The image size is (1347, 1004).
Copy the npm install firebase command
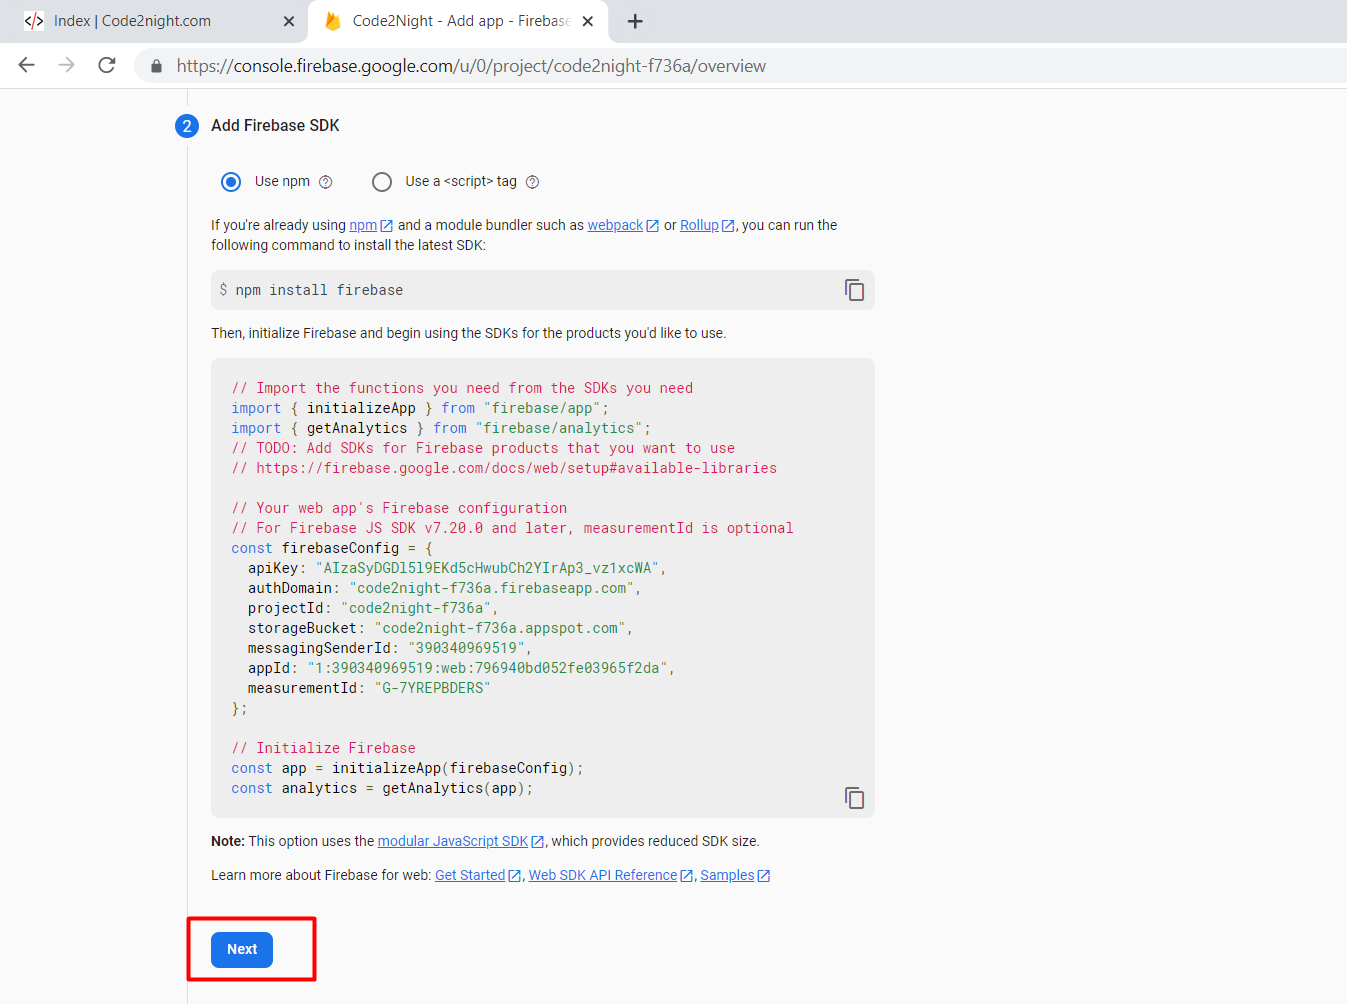tap(854, 290)
